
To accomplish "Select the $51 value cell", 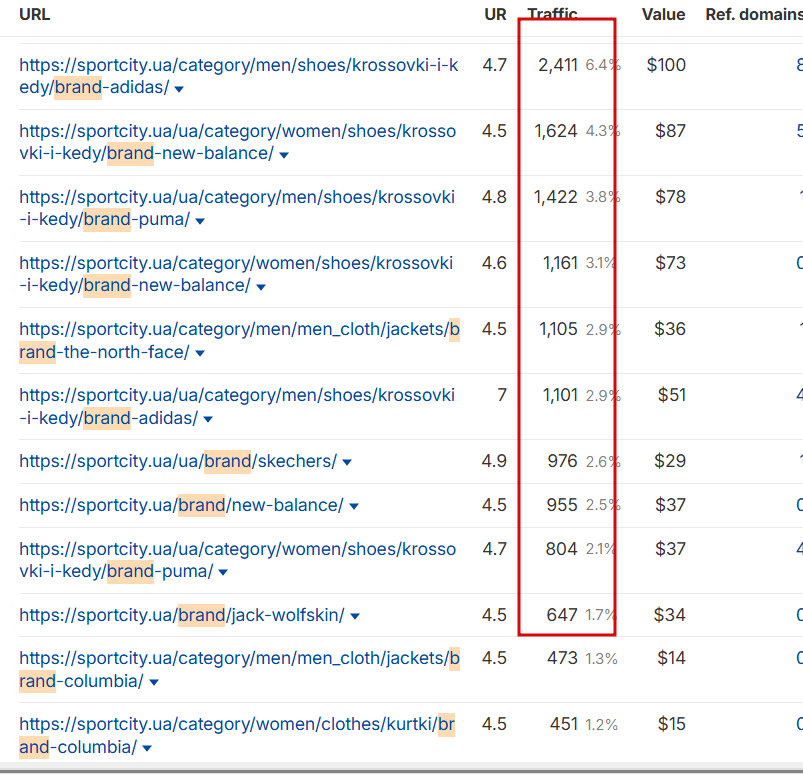I will pyautogui.click(x=672, y=395).
